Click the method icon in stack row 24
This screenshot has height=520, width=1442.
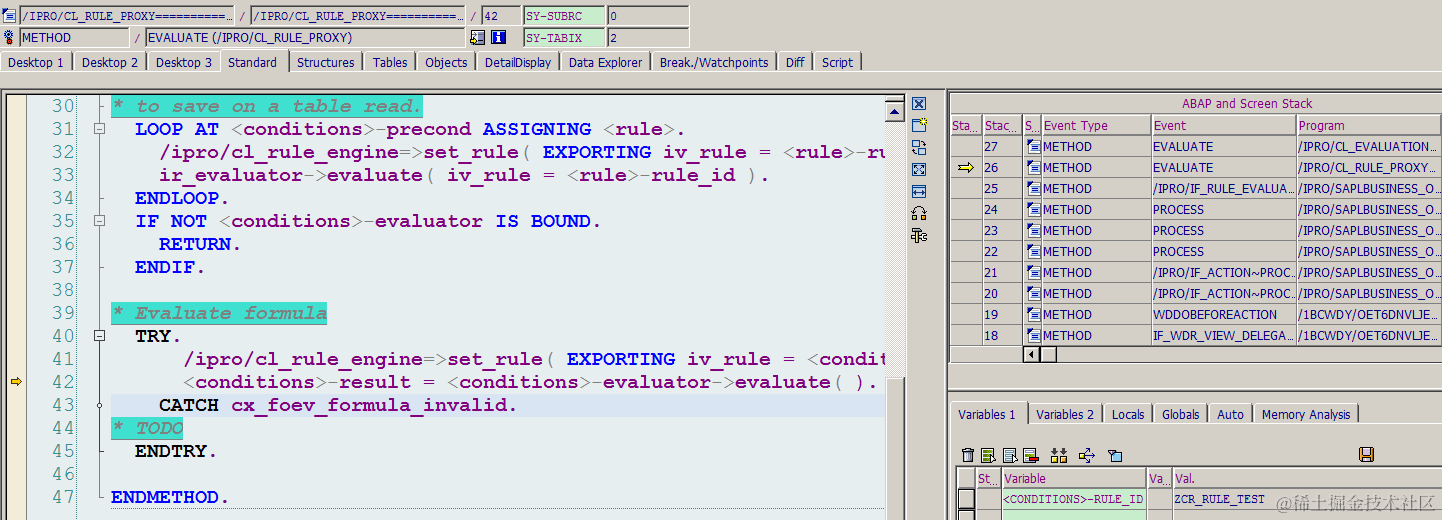click(1032, 210)
